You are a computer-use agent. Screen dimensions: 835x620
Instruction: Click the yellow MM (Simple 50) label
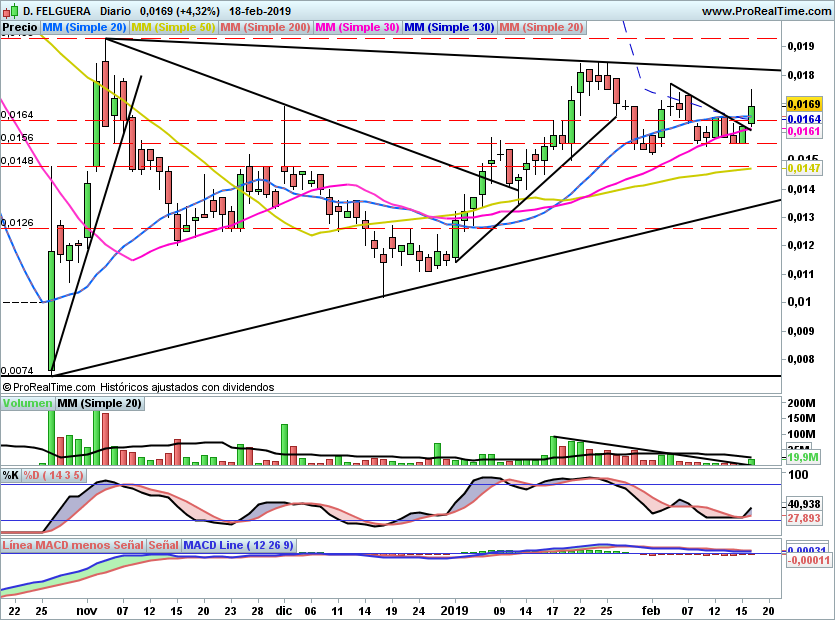173,27
